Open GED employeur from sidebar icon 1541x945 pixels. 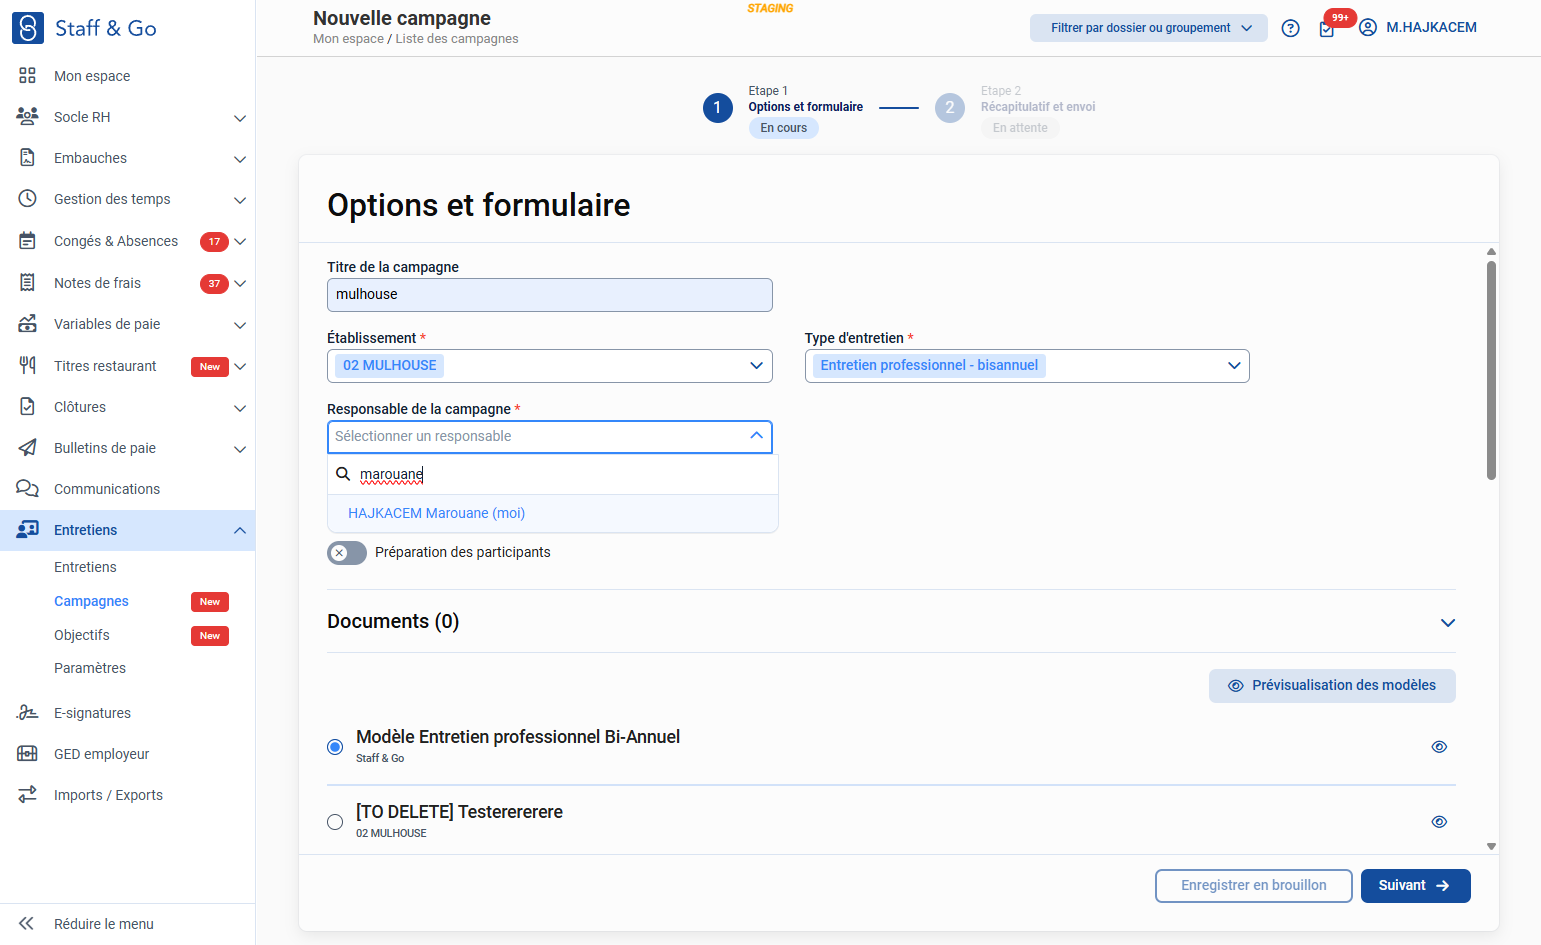tap(27, 754)
